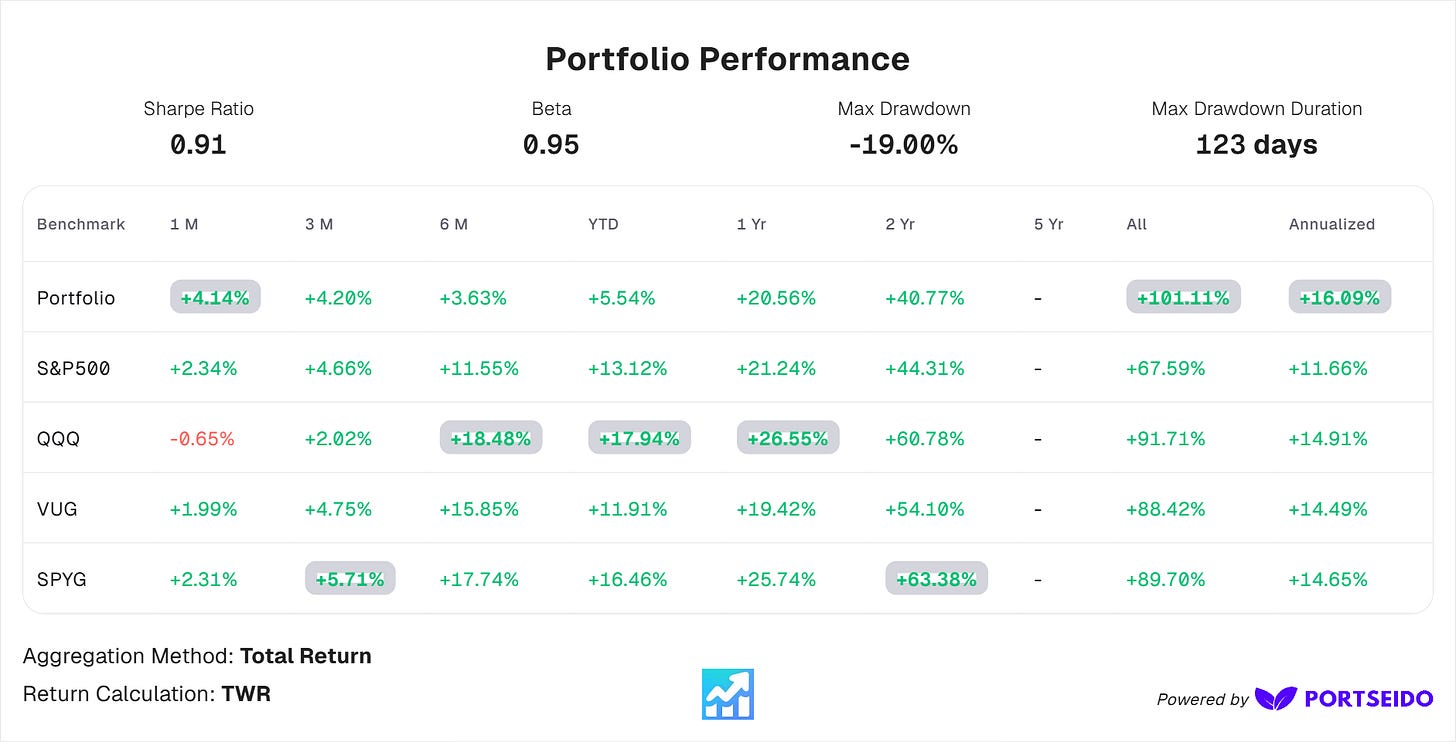Click the Portfolio Performance title
The image size is (1456, 742).
727,59
